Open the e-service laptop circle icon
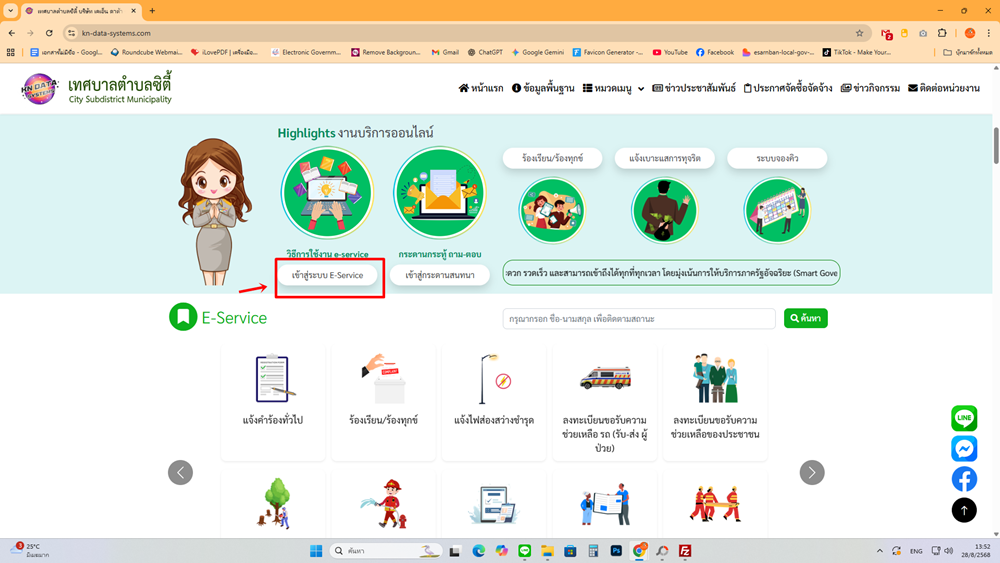Image resolution: width=1000 pixels, height=563 pixels. click(x=327, y=193)
